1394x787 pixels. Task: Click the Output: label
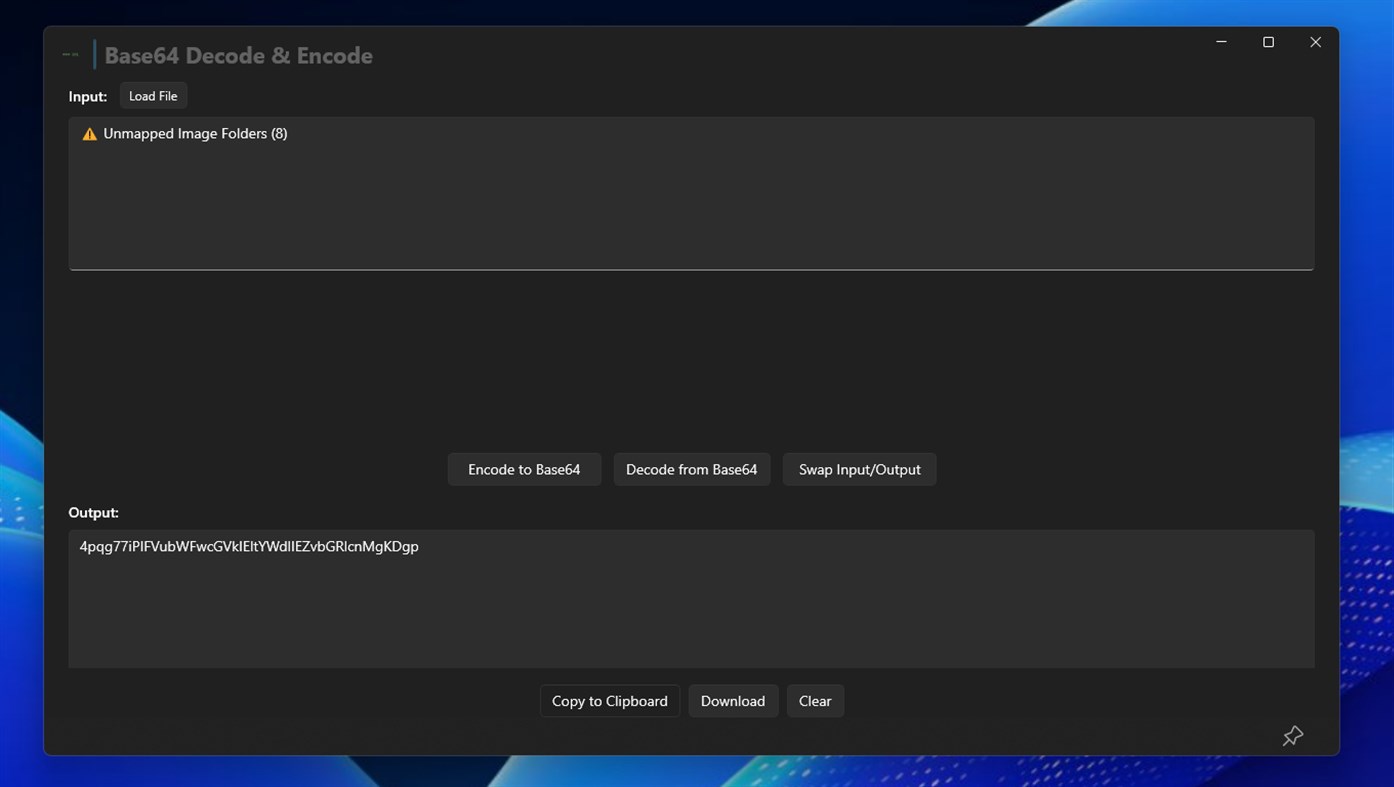94,512
